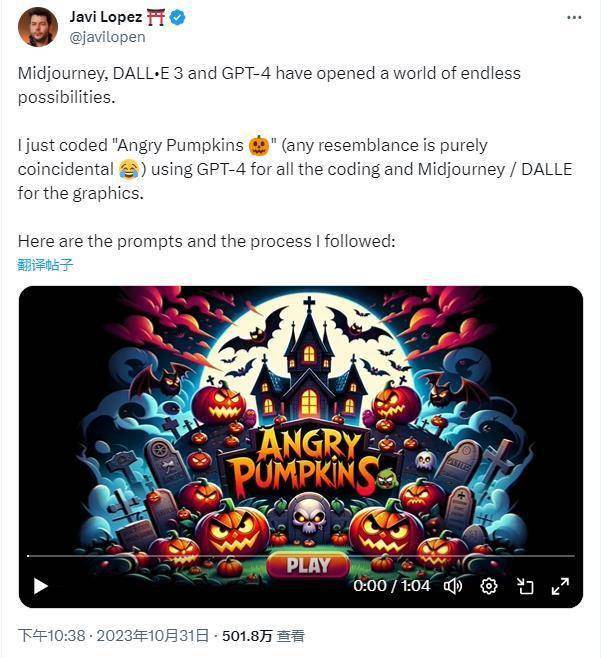Click the PLAY button in the video thumbnail

click(308, 565)
